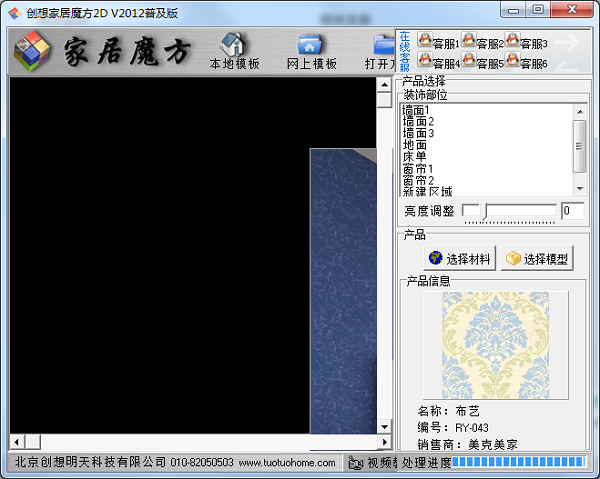
Task: Click the 视频教程 item in status bar
Action: click(x=370, y=463)
